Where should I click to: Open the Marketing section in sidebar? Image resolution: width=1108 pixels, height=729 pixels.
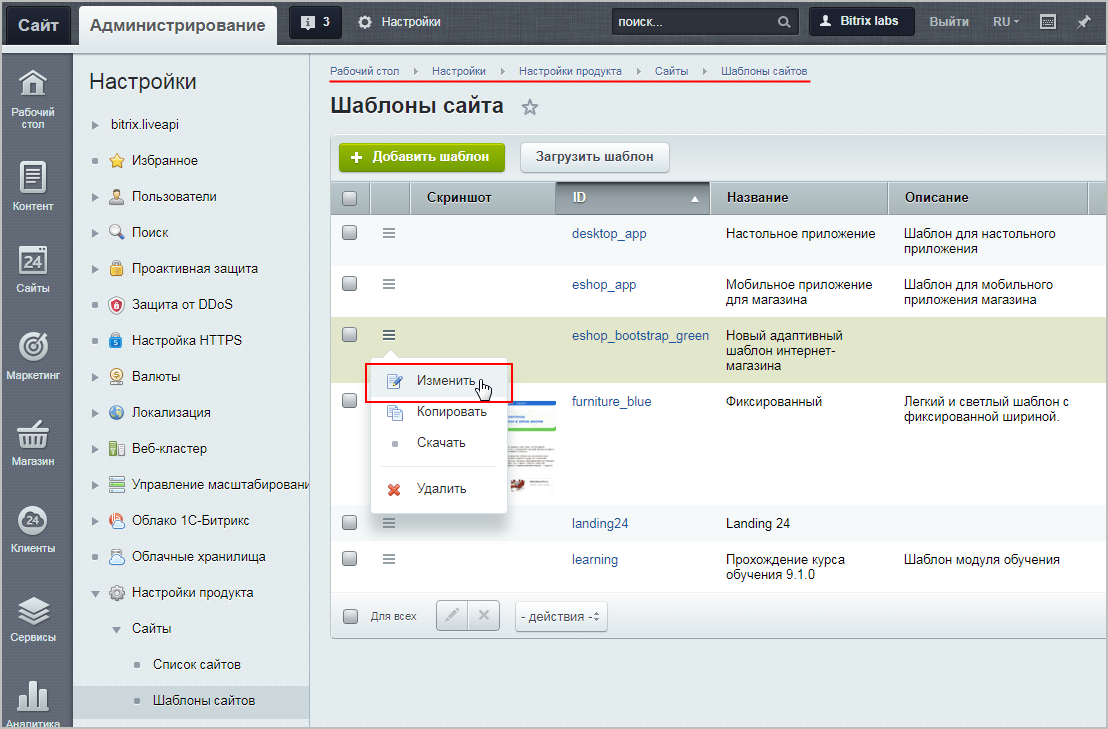(x=33, y=356)
